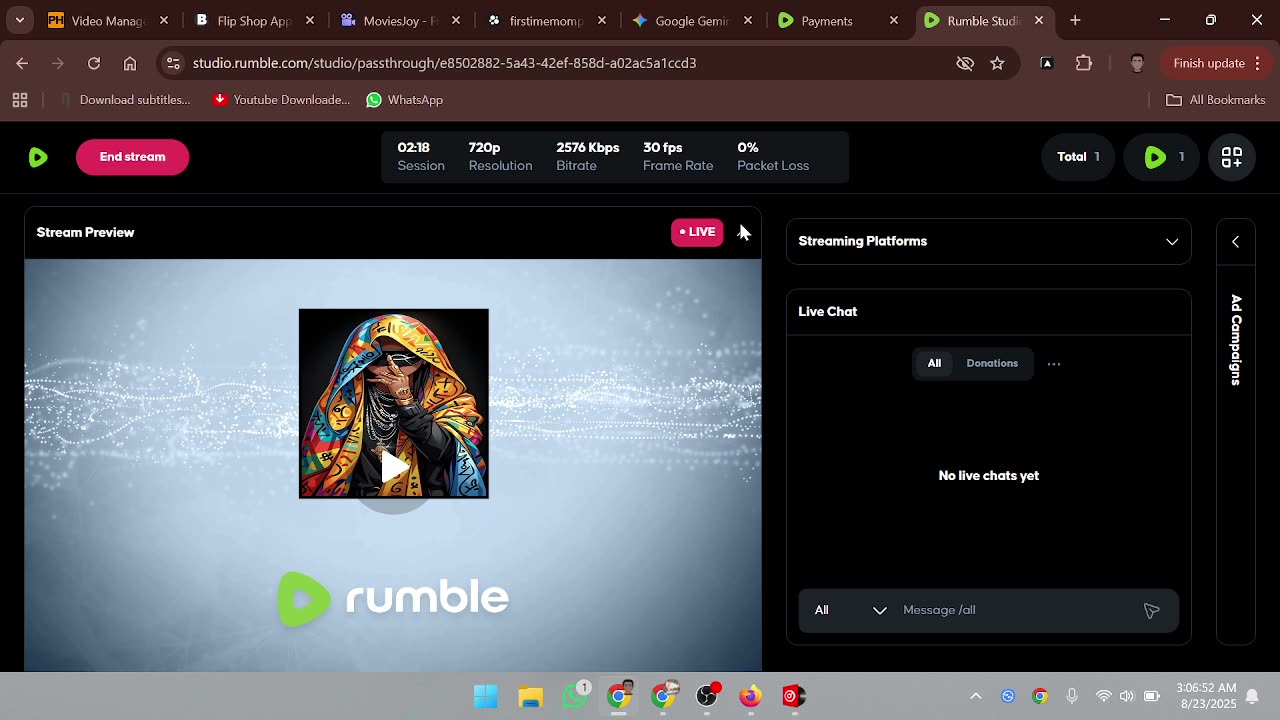Switch to the Video Manager browser tab

click(108, 20)
